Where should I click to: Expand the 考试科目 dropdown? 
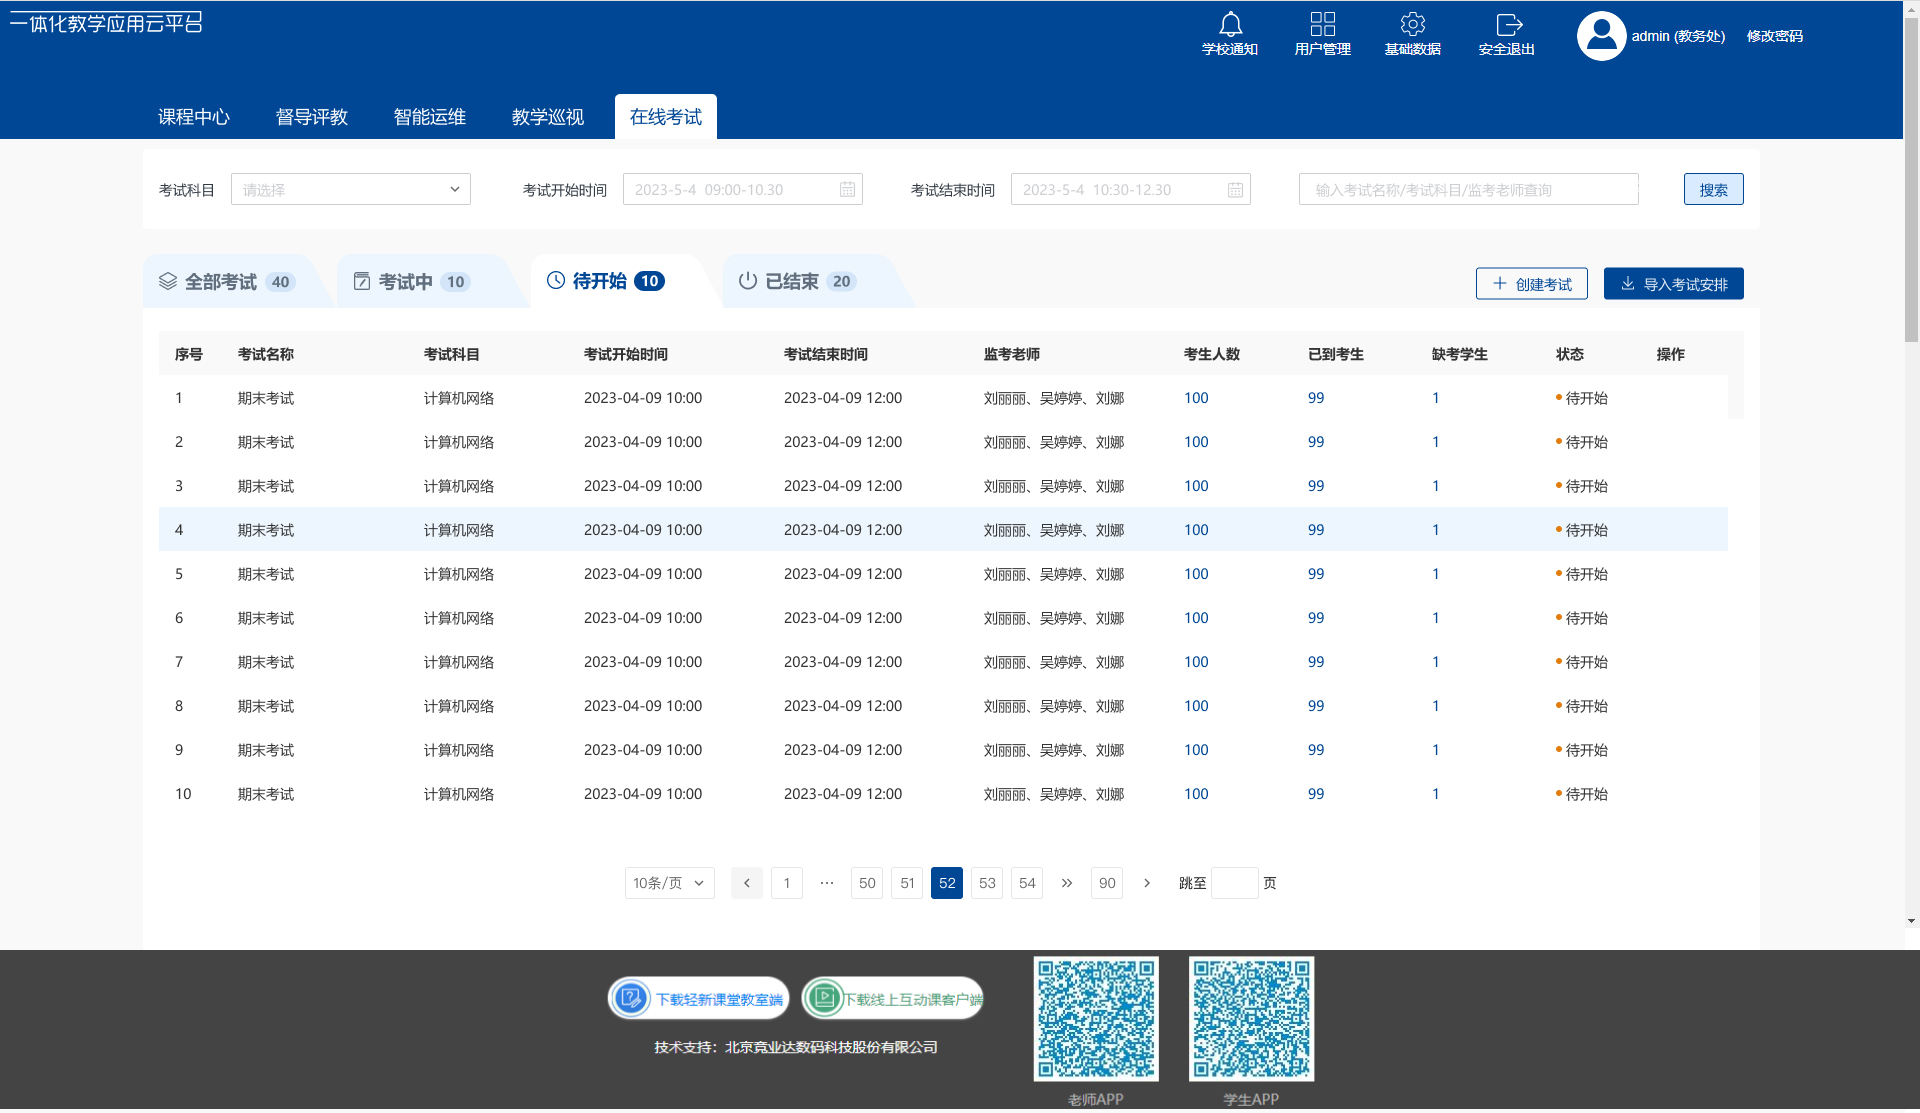351,189
